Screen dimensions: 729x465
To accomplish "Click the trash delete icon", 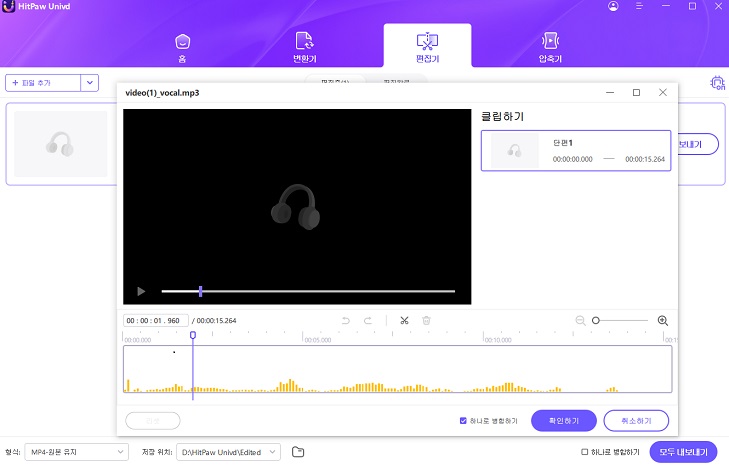I will (x=426, y=321).
